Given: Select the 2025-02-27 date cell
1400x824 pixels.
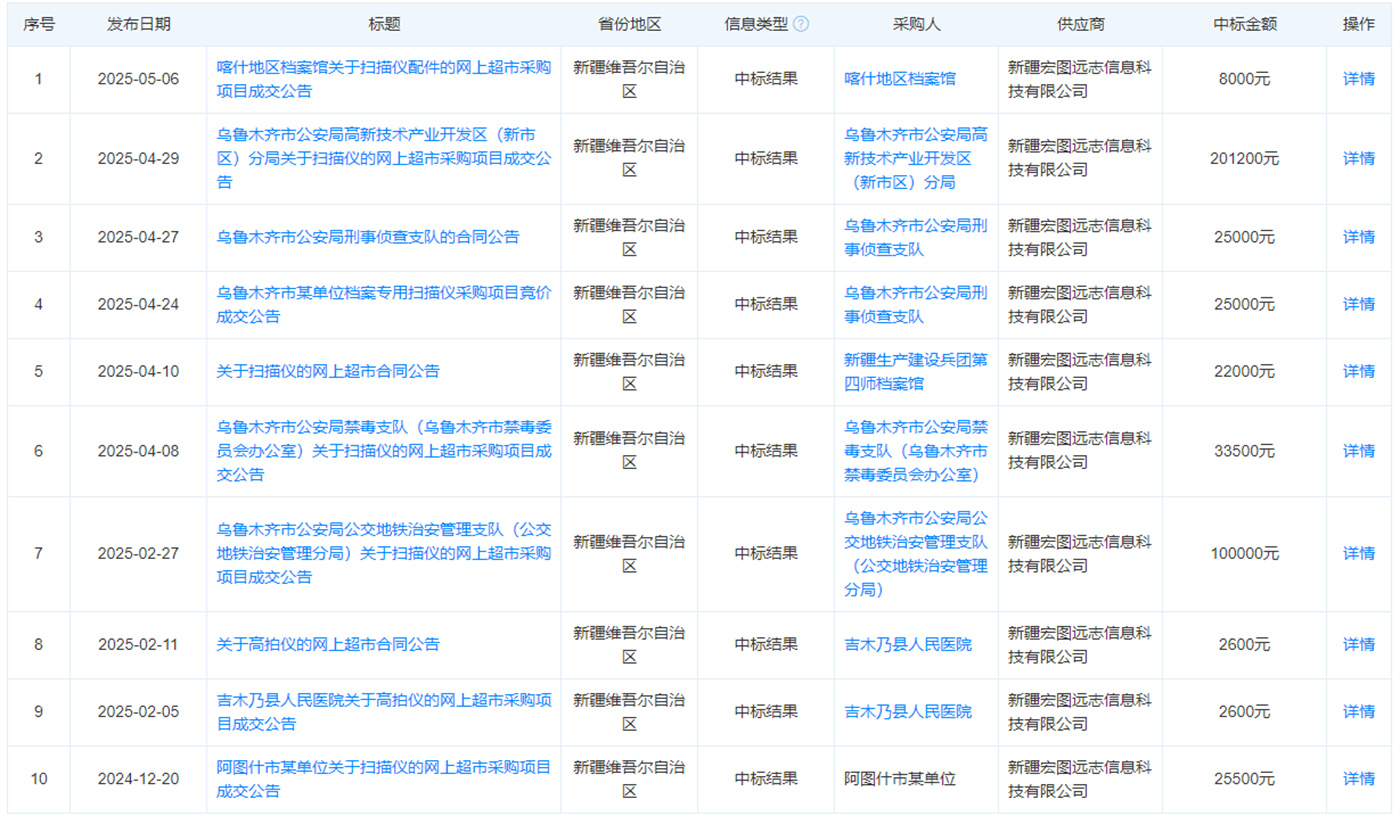Looking at the screenshot, I should (x=138, y=553).
